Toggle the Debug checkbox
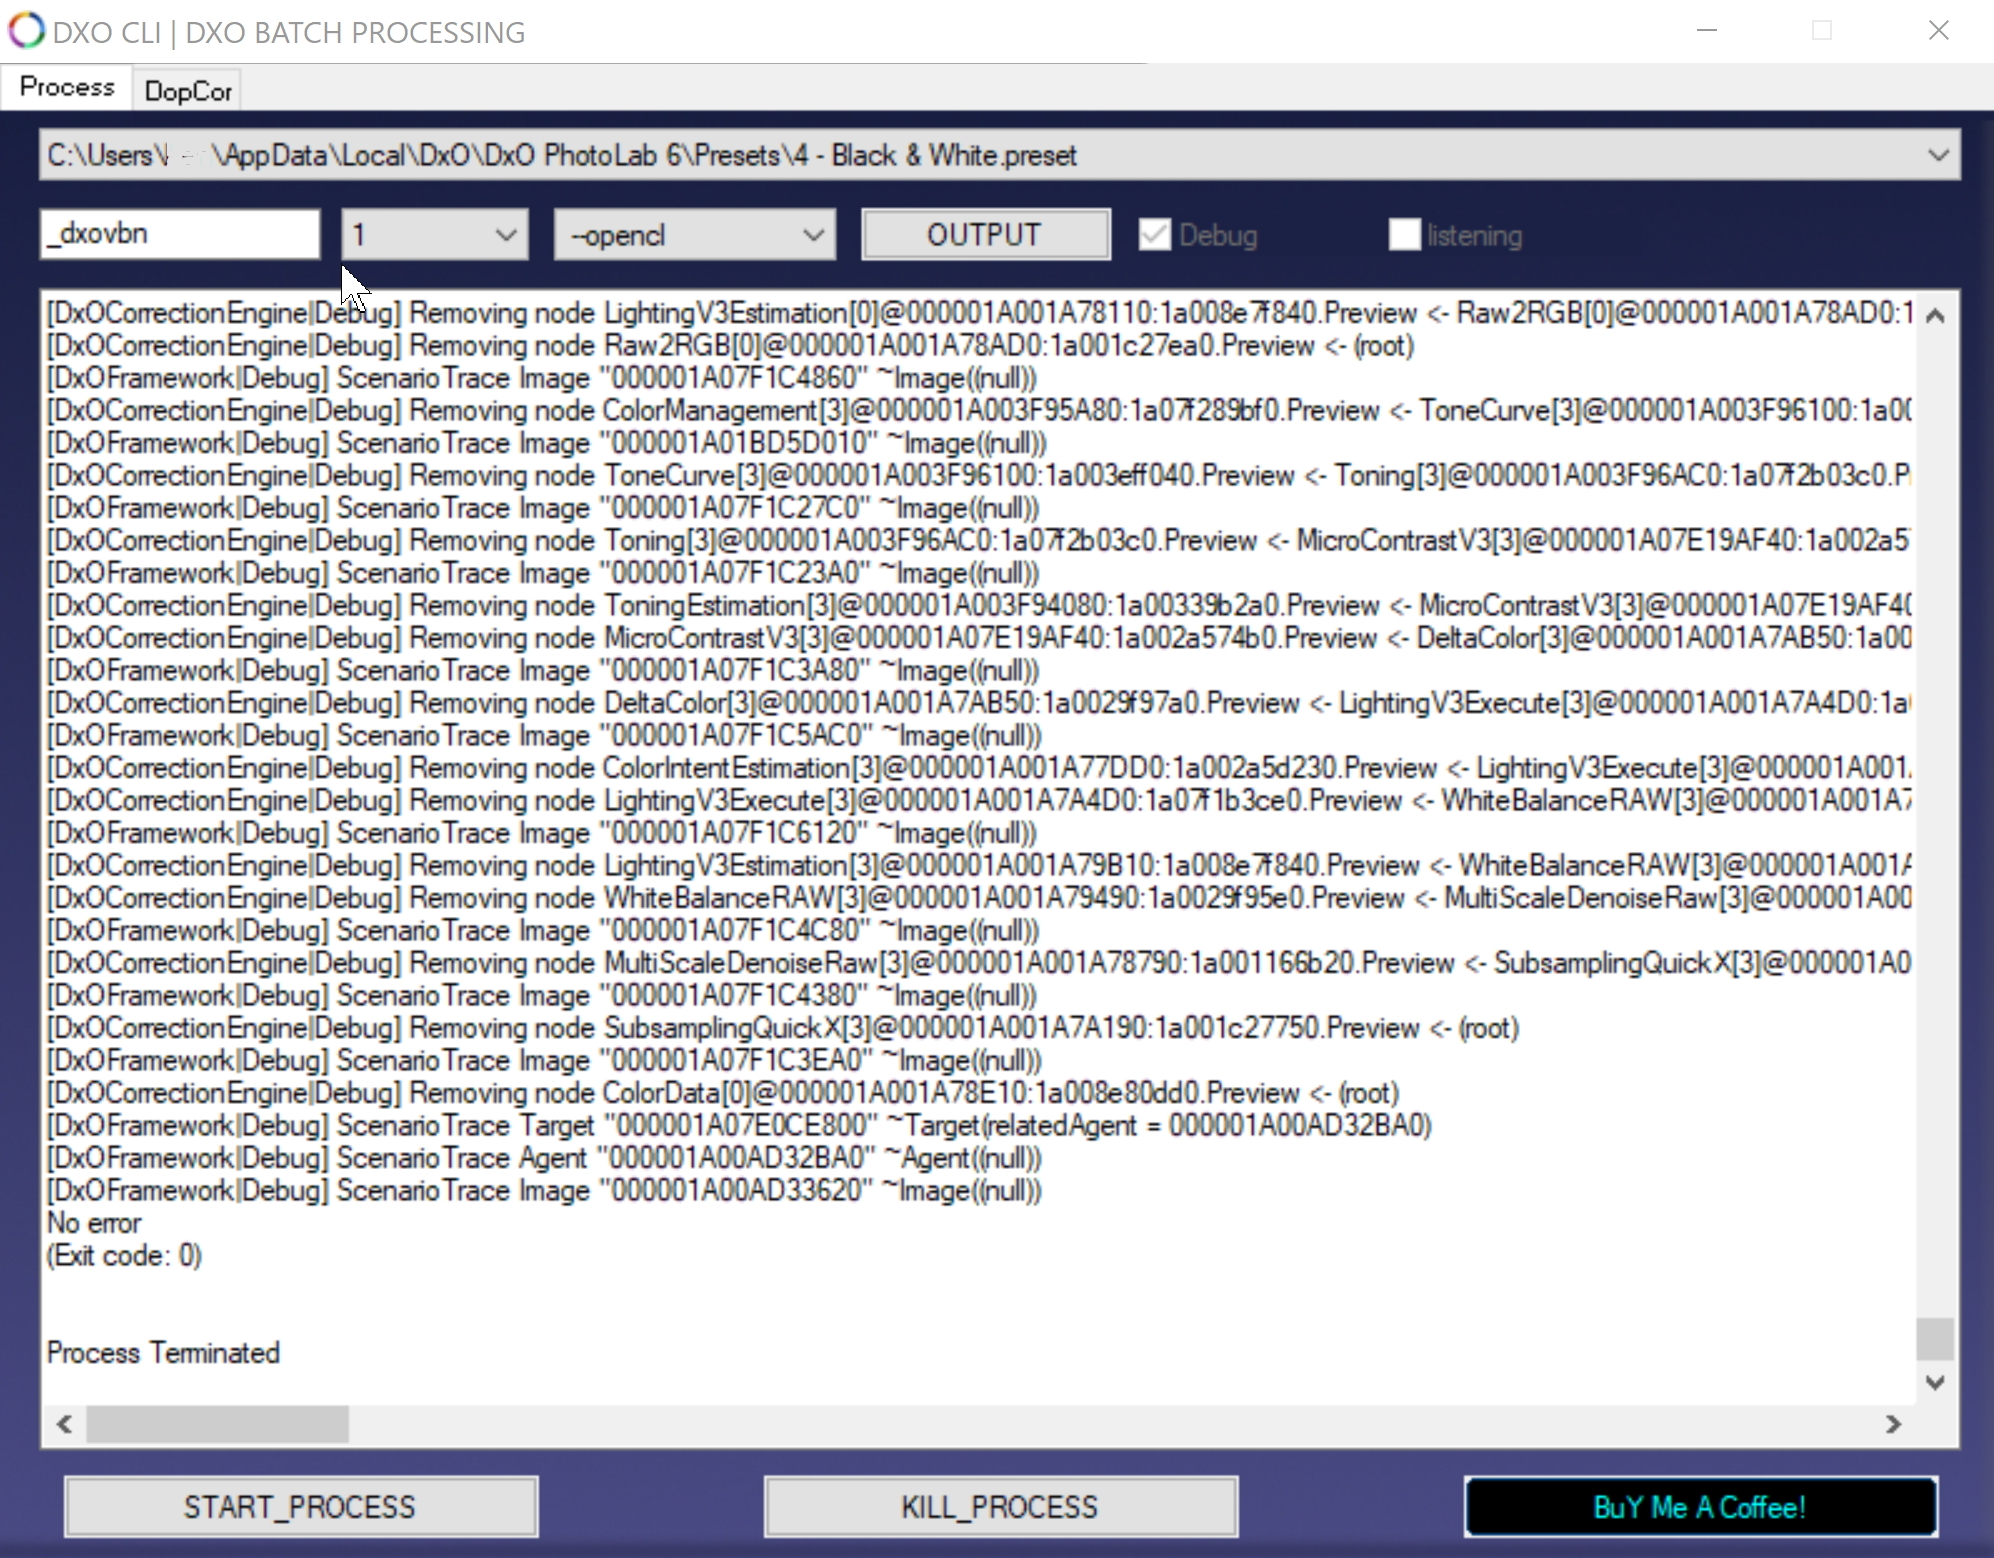 point(1155,235)
